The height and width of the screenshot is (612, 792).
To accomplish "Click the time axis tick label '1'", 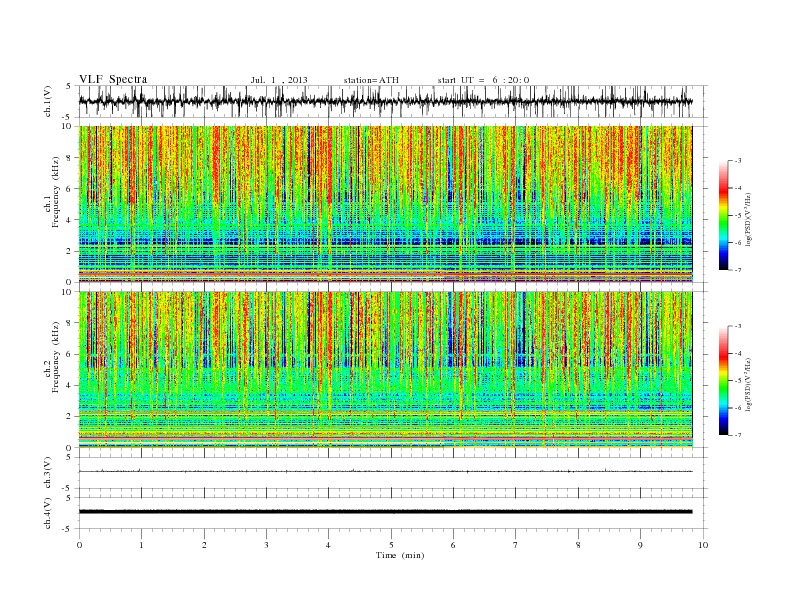I will pyautogui.click(x=141, y=545).
